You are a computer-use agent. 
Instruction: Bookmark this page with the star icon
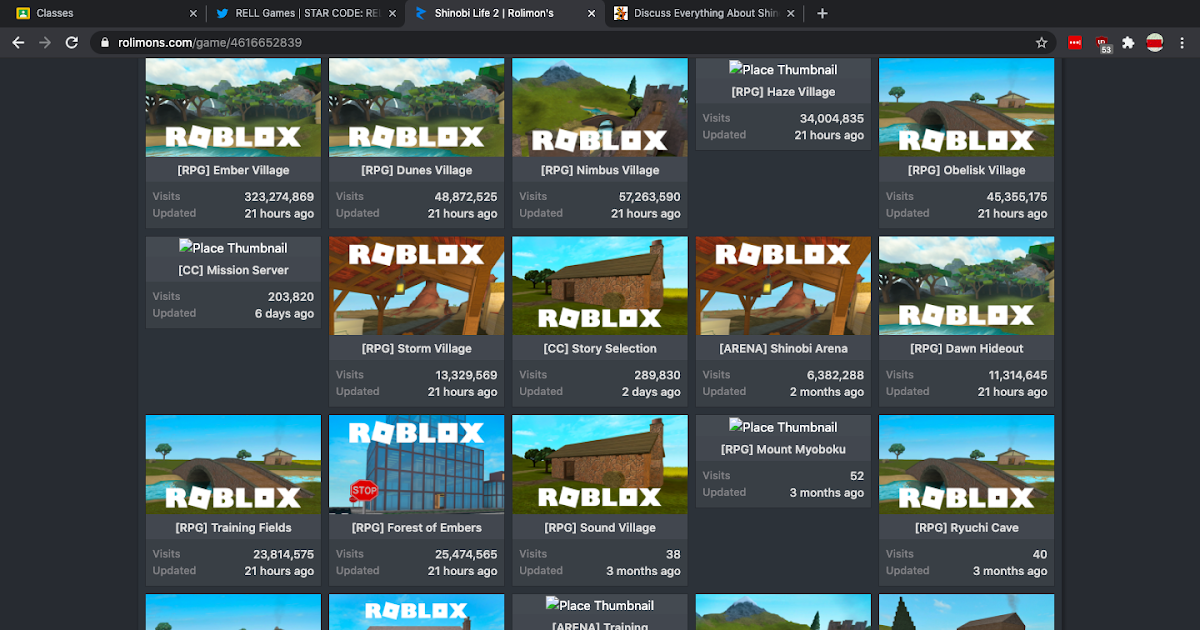(1041, 43)
